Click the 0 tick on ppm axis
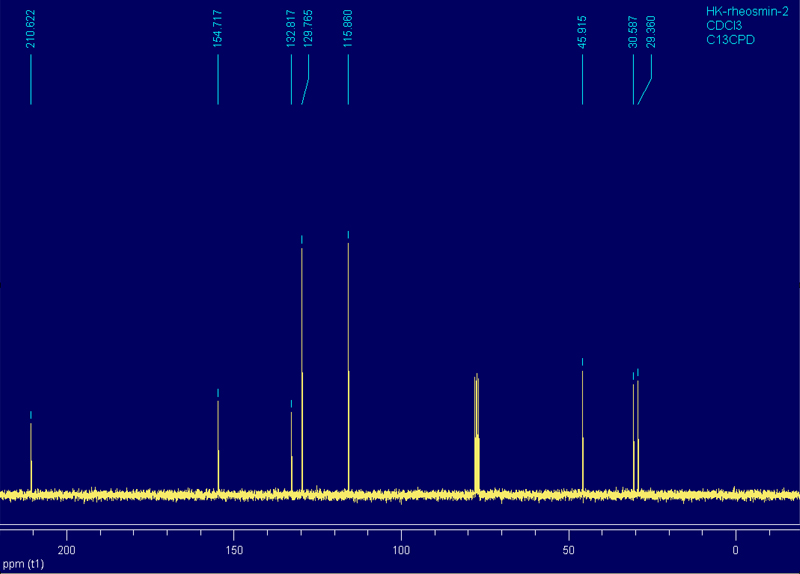The width and height of the screenshot is (800, 574). click(735, 550)
